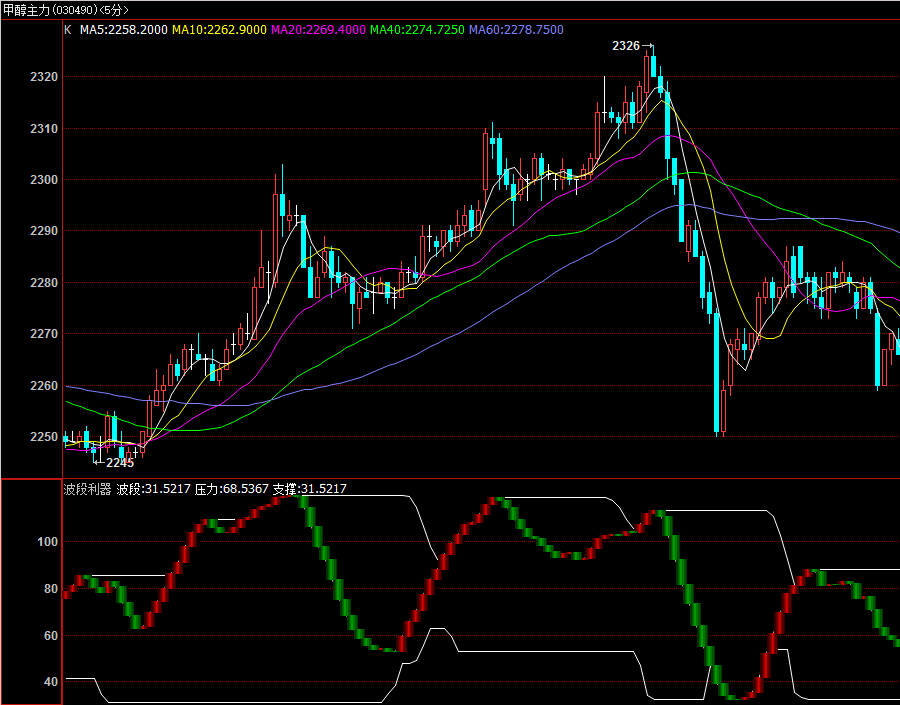Click the 100 indicator axis label
900x705 pixels.
[48, 542]
